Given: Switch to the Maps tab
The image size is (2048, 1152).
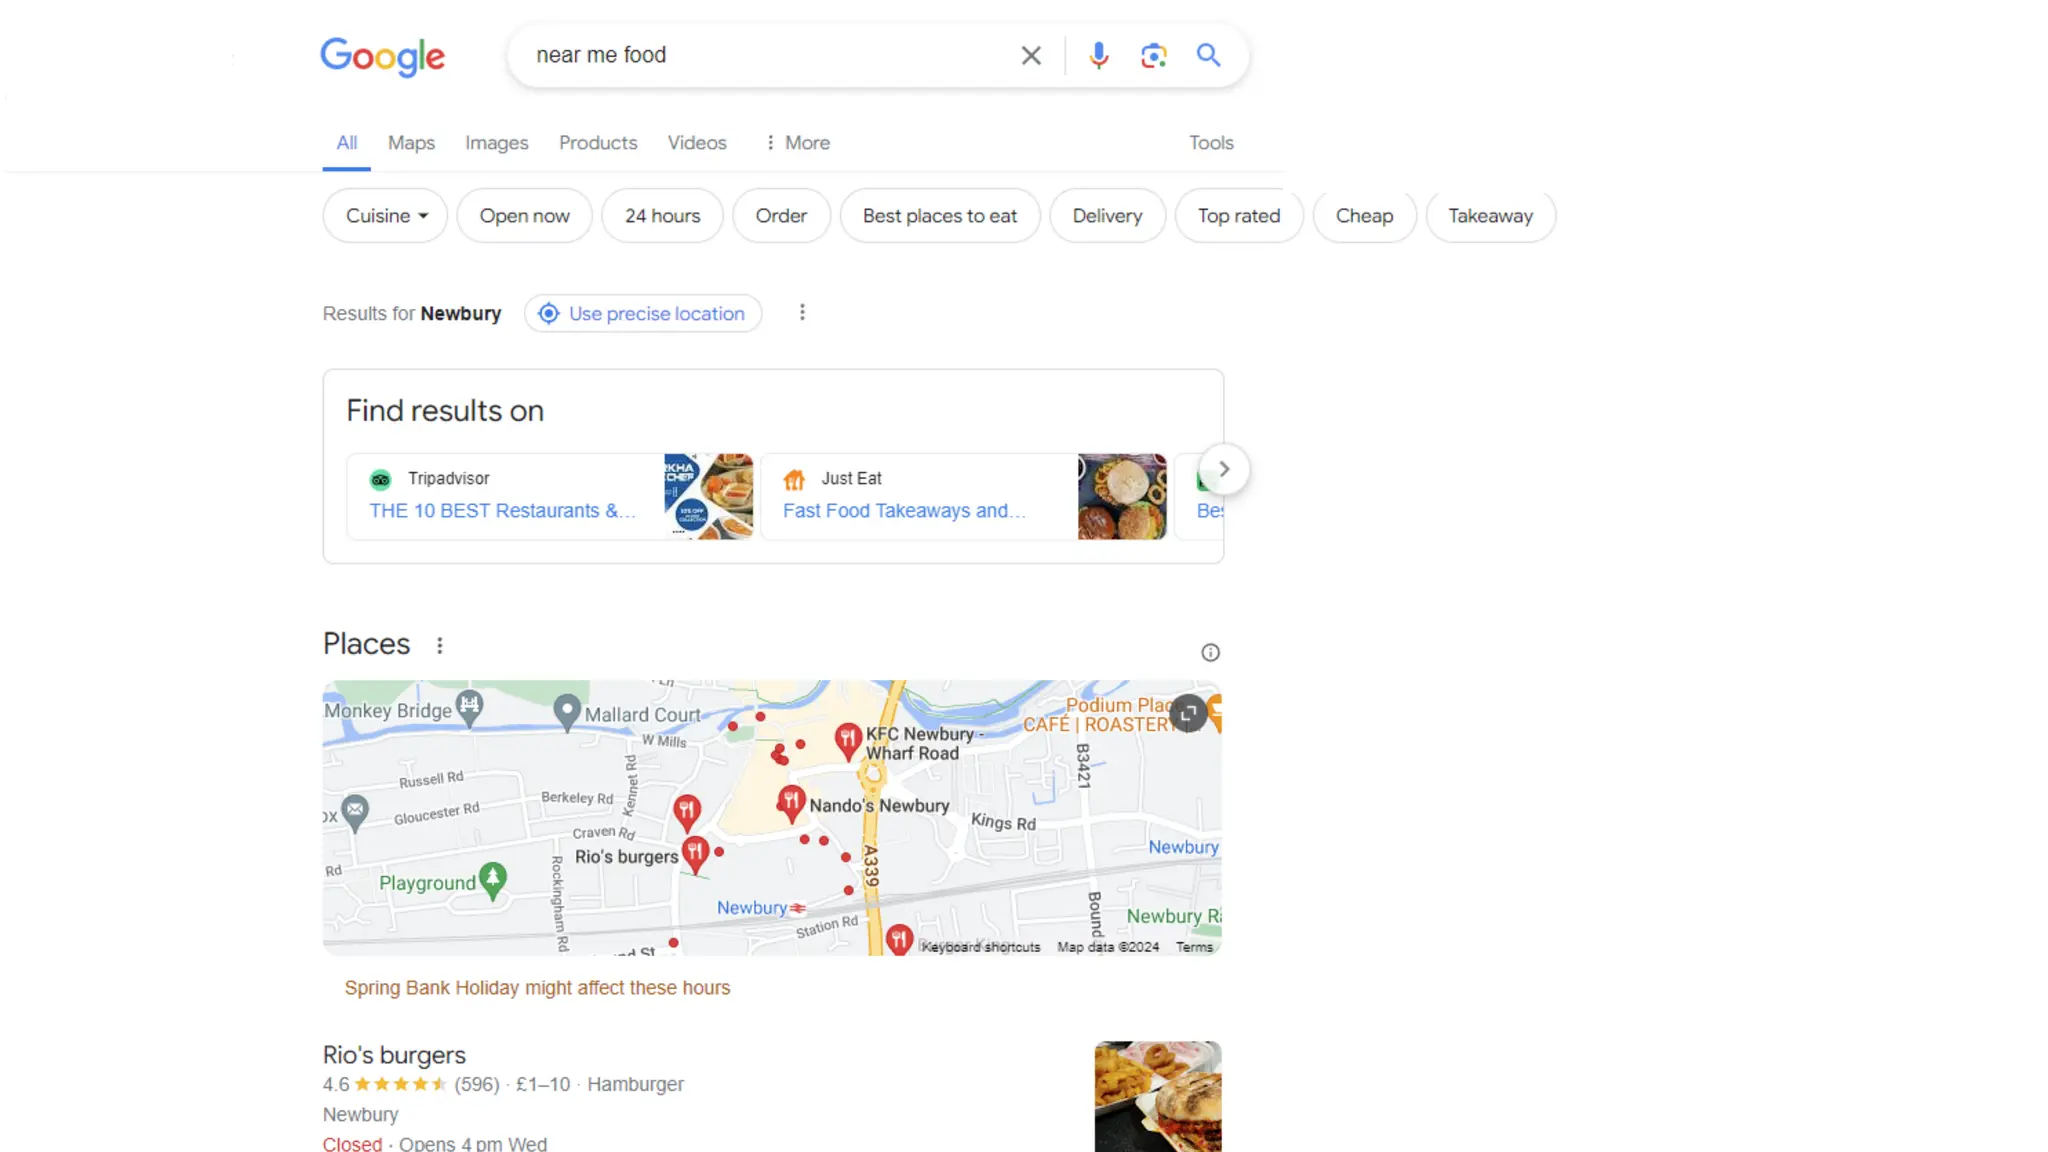Looking at the screenshot, I should 411,143.
